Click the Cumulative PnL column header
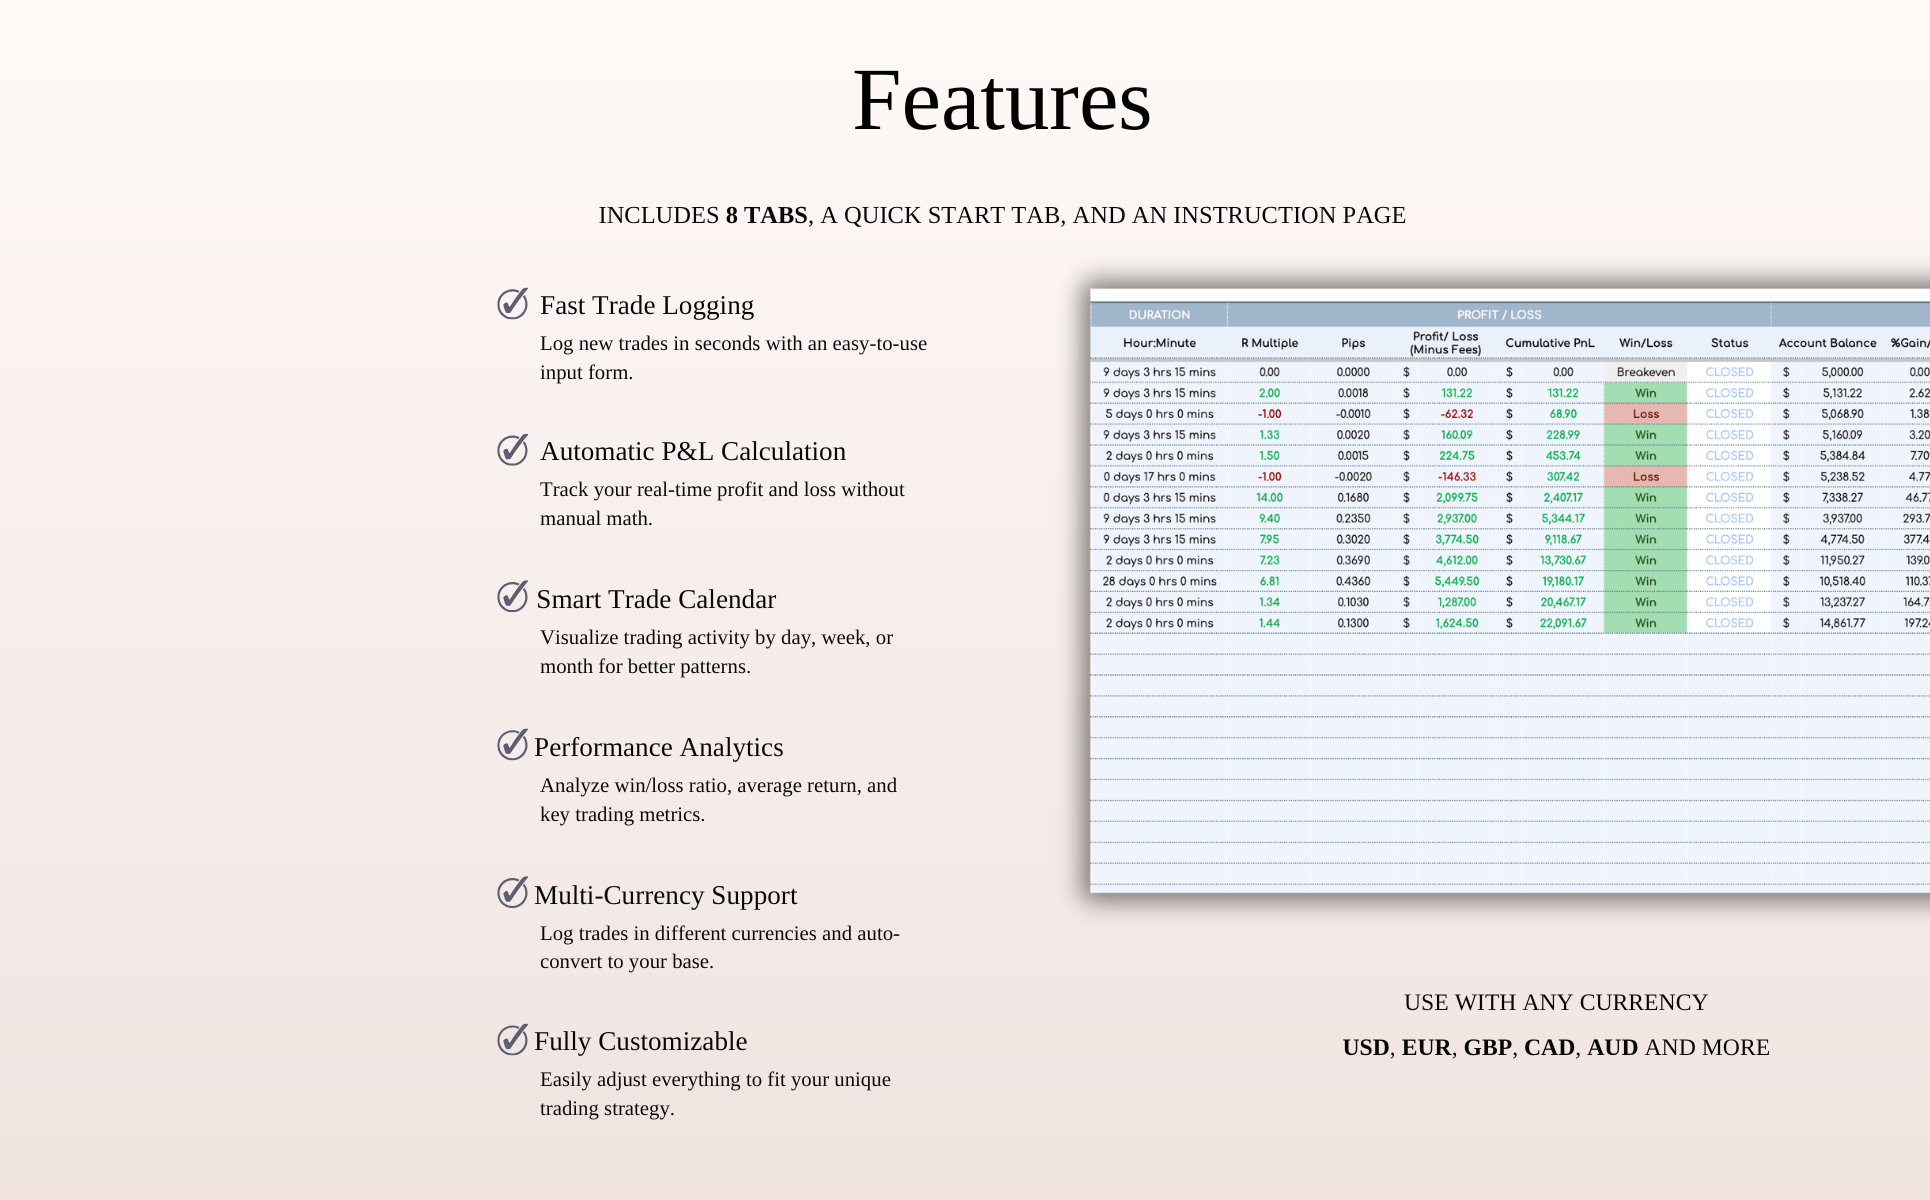The height and width of the screenshot is (1200, 1930). click(1549, 343)
